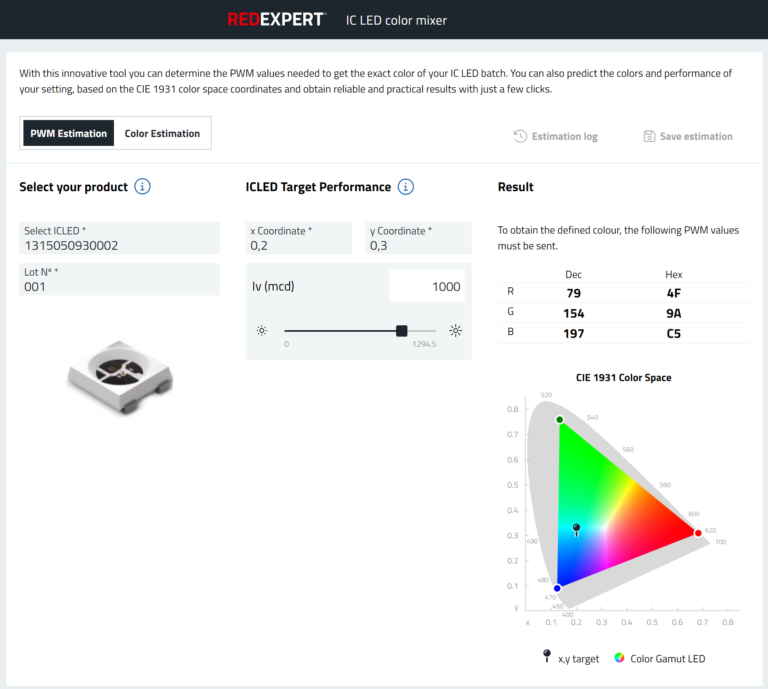Click the dim brightness sun icon
The width and height of the screenshot is (768, 689).
pyautogui.click(x=262, y=331)
